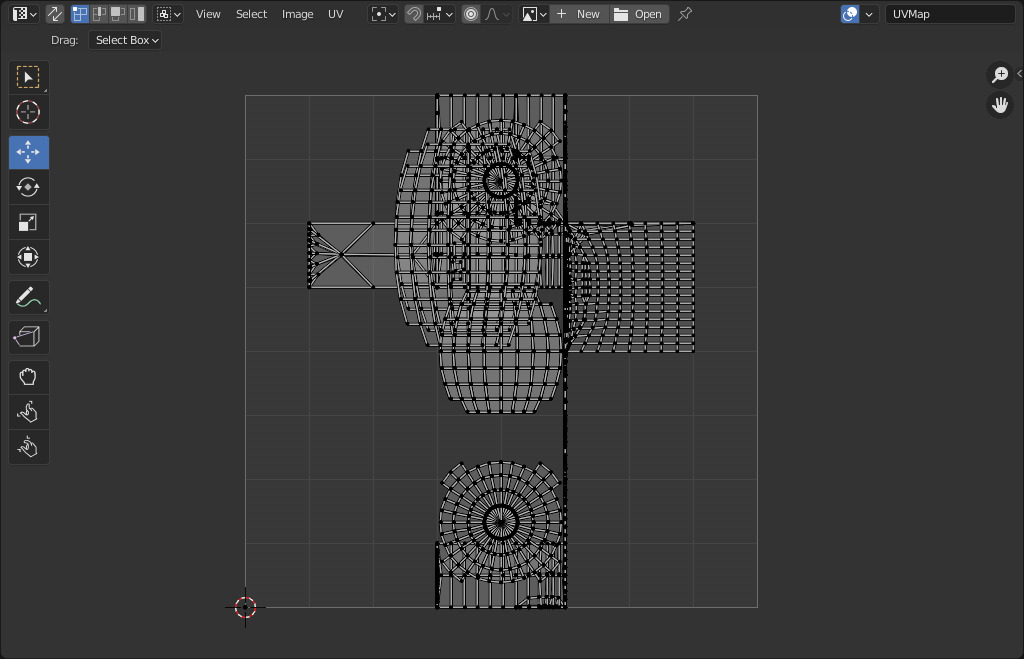This screenshot has width=1024, height=659.
Task: Switch to edge select mode
Action: (x=99, y=14)
